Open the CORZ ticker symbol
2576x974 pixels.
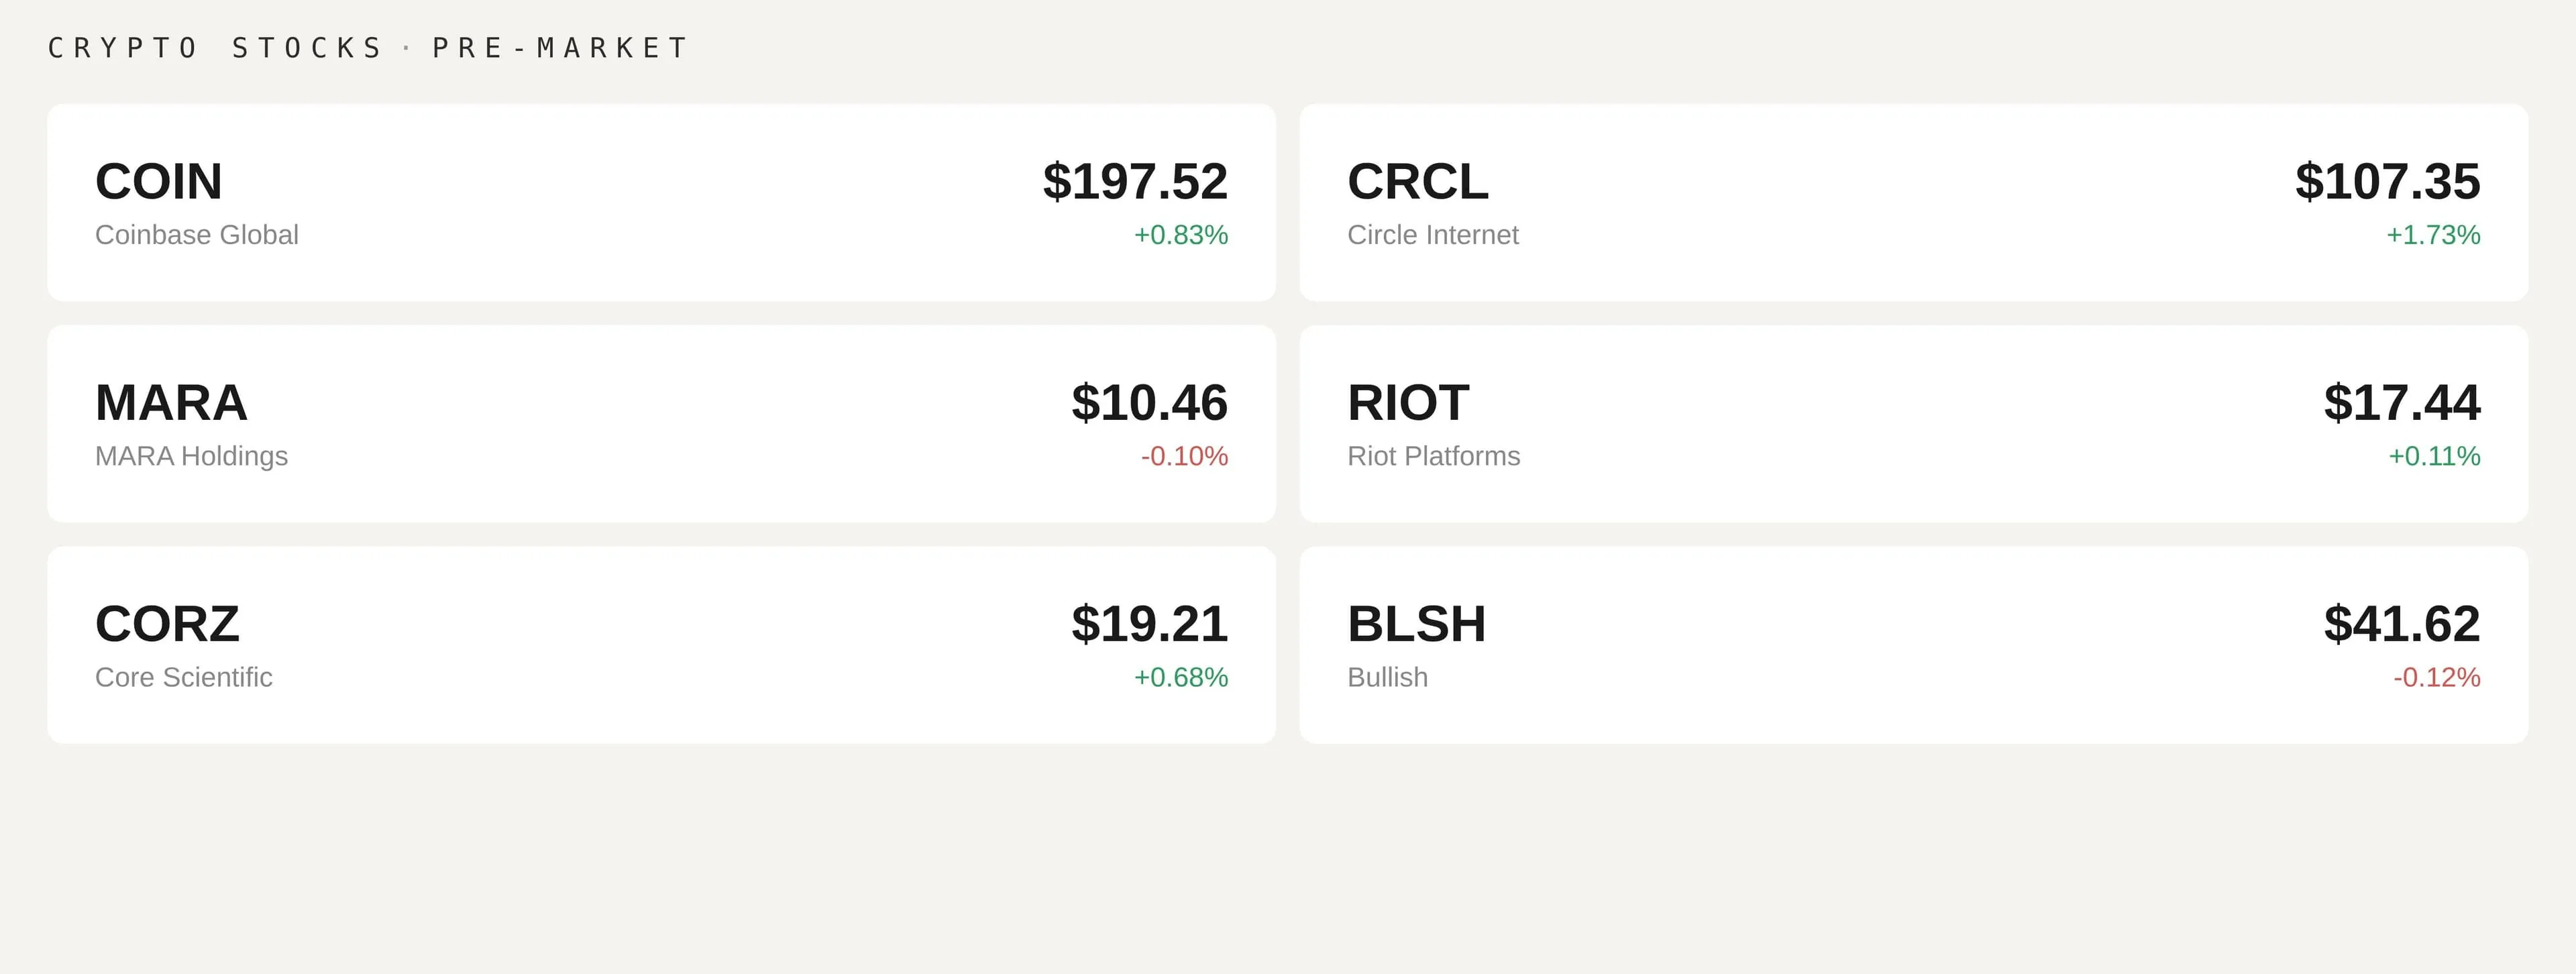(167, 624)
